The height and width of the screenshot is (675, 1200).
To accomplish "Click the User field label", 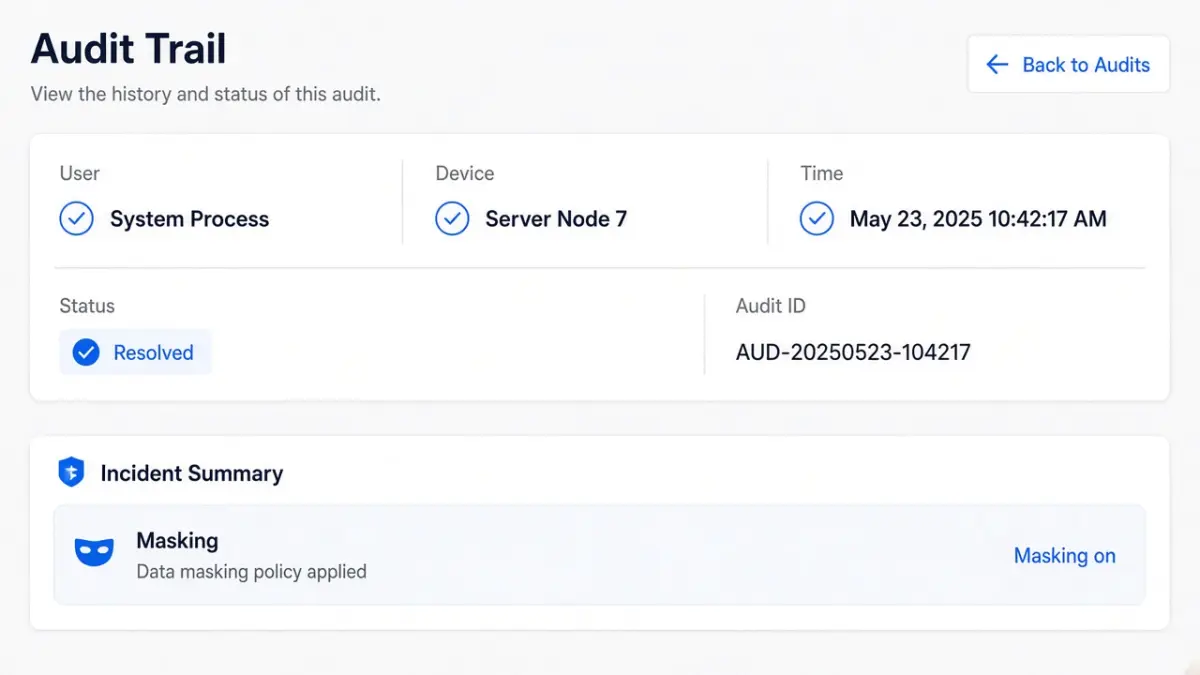I will [79, 173].
